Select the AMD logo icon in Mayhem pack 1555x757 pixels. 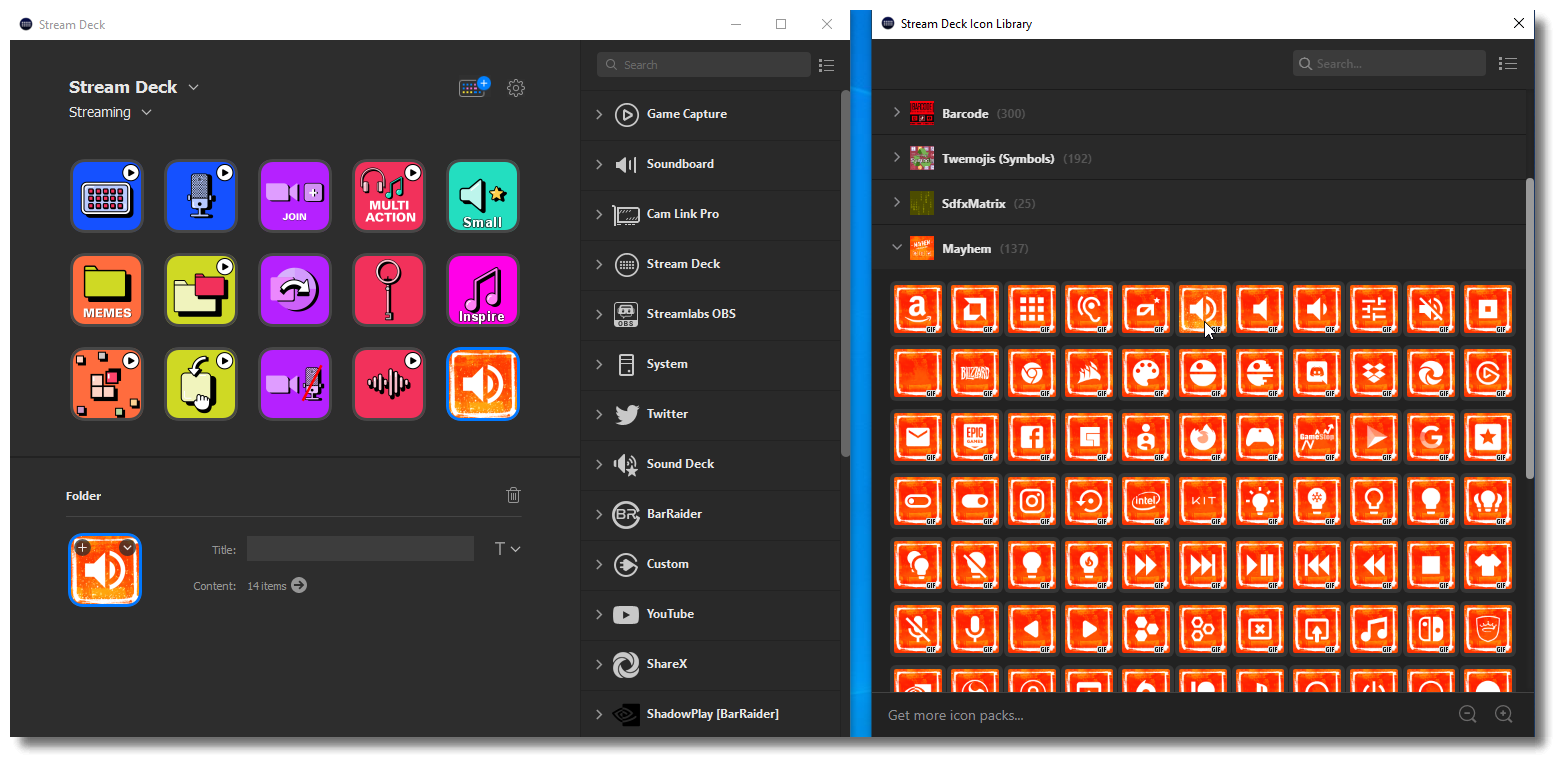coord(974,310)
